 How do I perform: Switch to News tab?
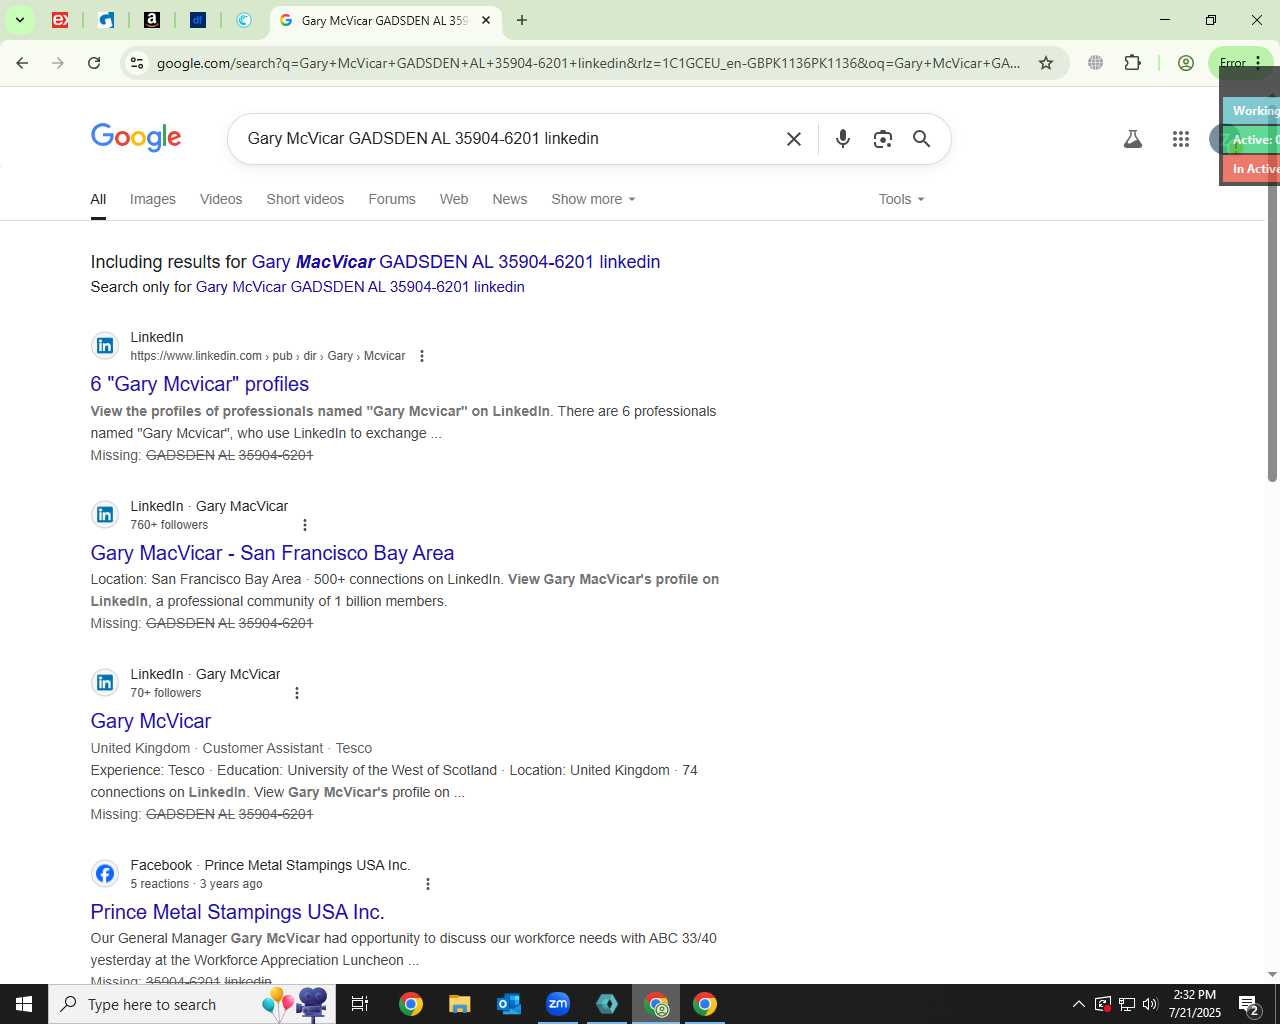pyautogui.click(x=510, y=199)
